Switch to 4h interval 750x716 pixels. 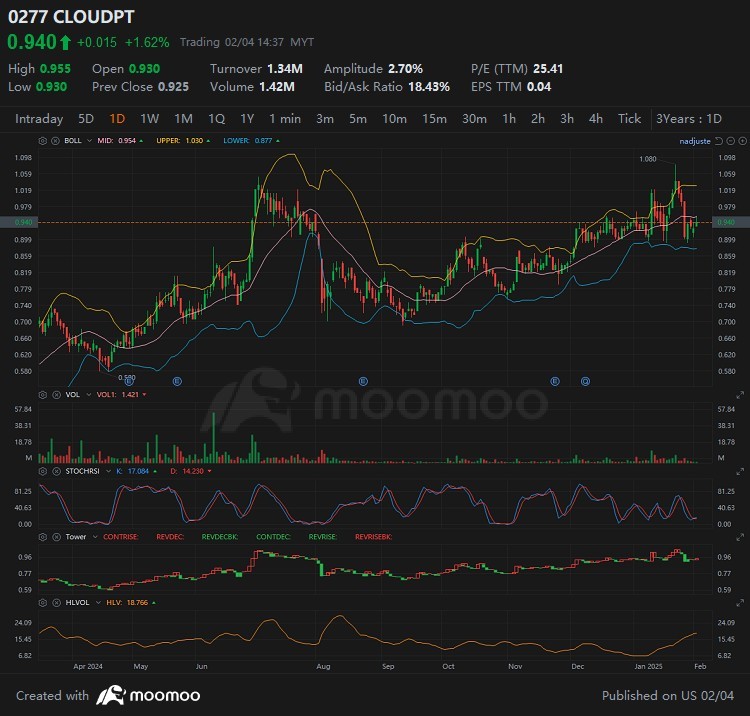tap(596, 119)
